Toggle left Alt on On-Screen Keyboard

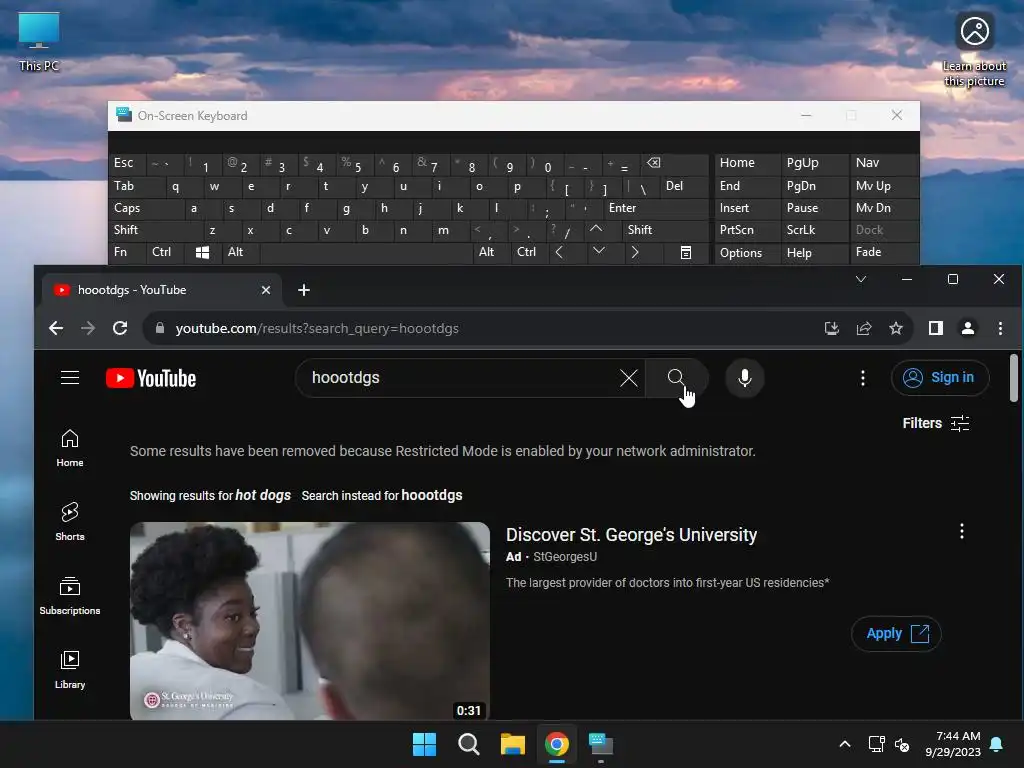[241, 252]
